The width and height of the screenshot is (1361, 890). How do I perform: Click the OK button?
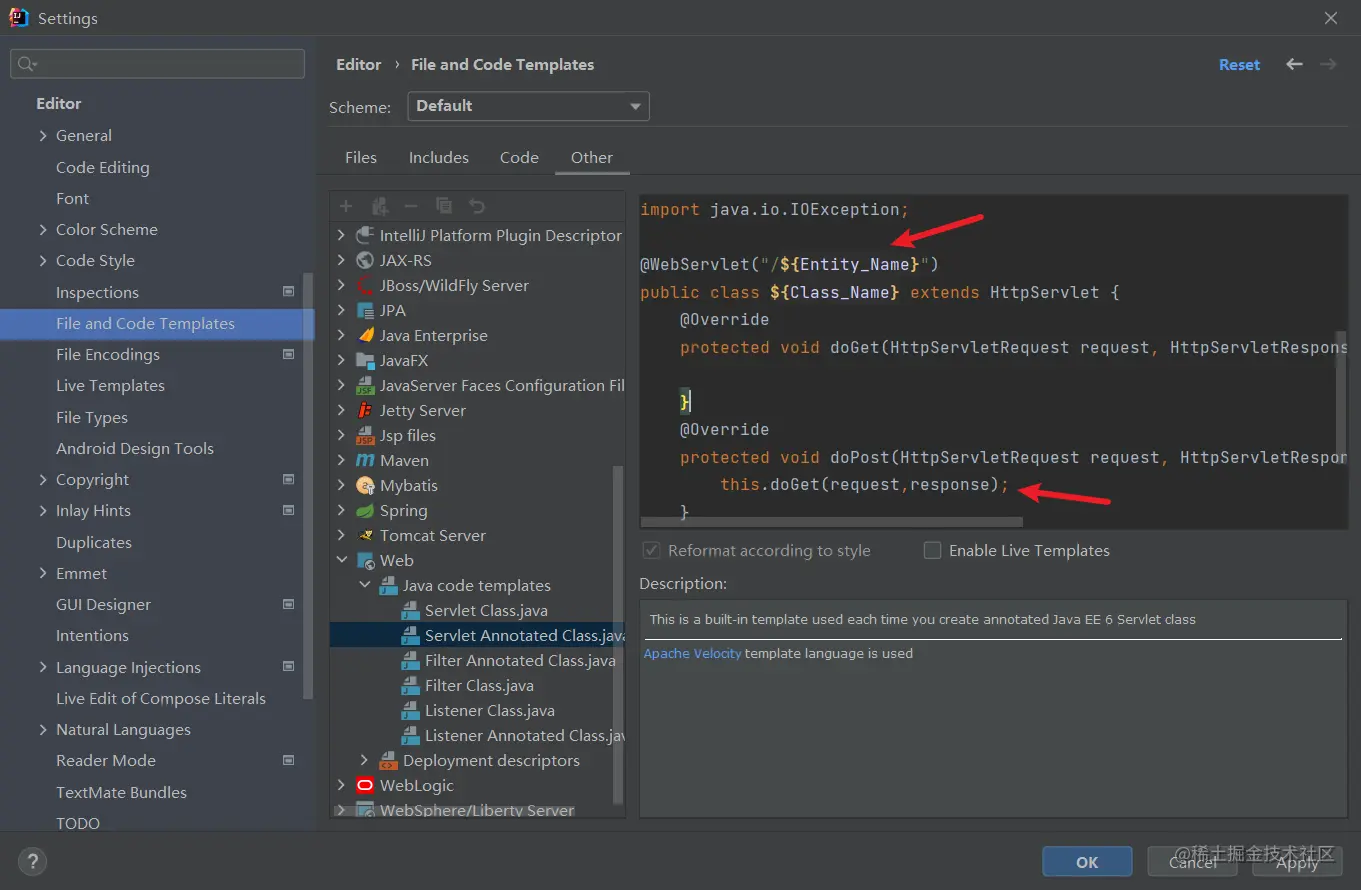pyautogui.click(x=1087, y=862)
